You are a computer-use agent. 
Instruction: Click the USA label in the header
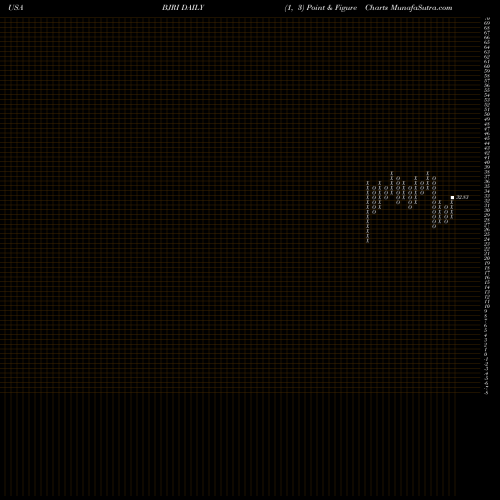click(16, 8)
